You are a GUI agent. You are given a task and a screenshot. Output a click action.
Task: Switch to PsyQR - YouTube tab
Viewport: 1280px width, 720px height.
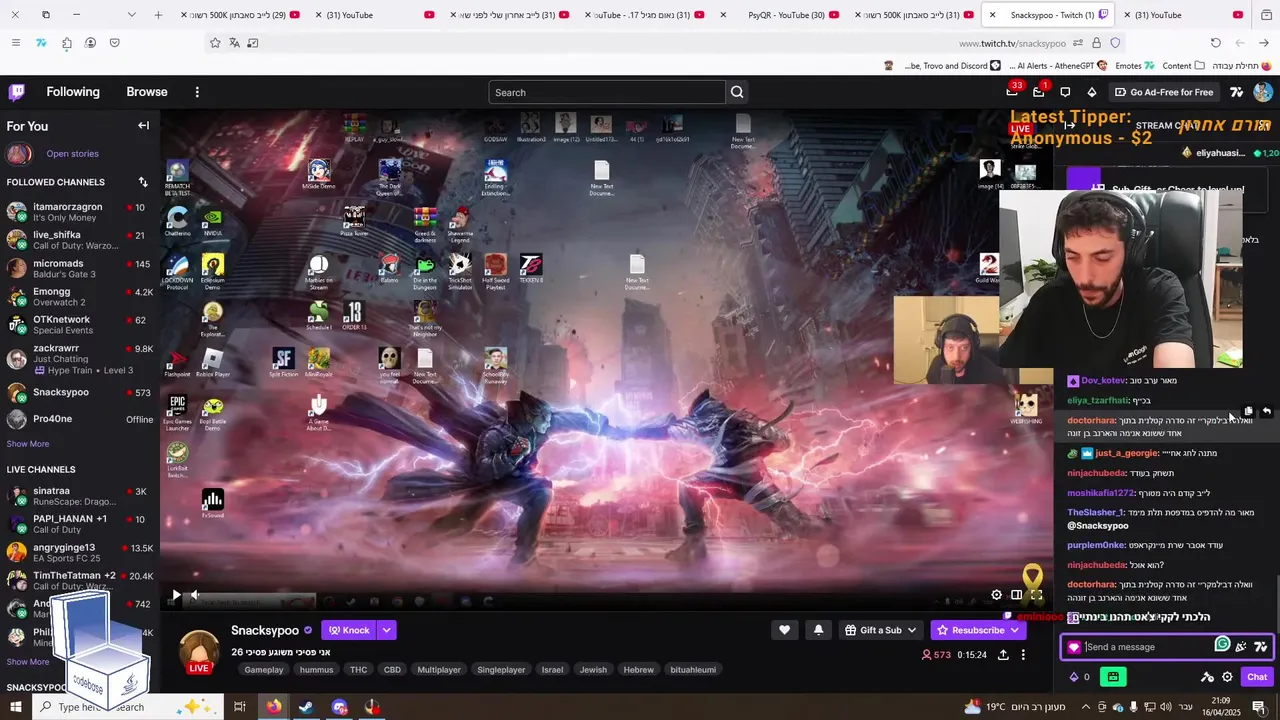coord(787,15)
